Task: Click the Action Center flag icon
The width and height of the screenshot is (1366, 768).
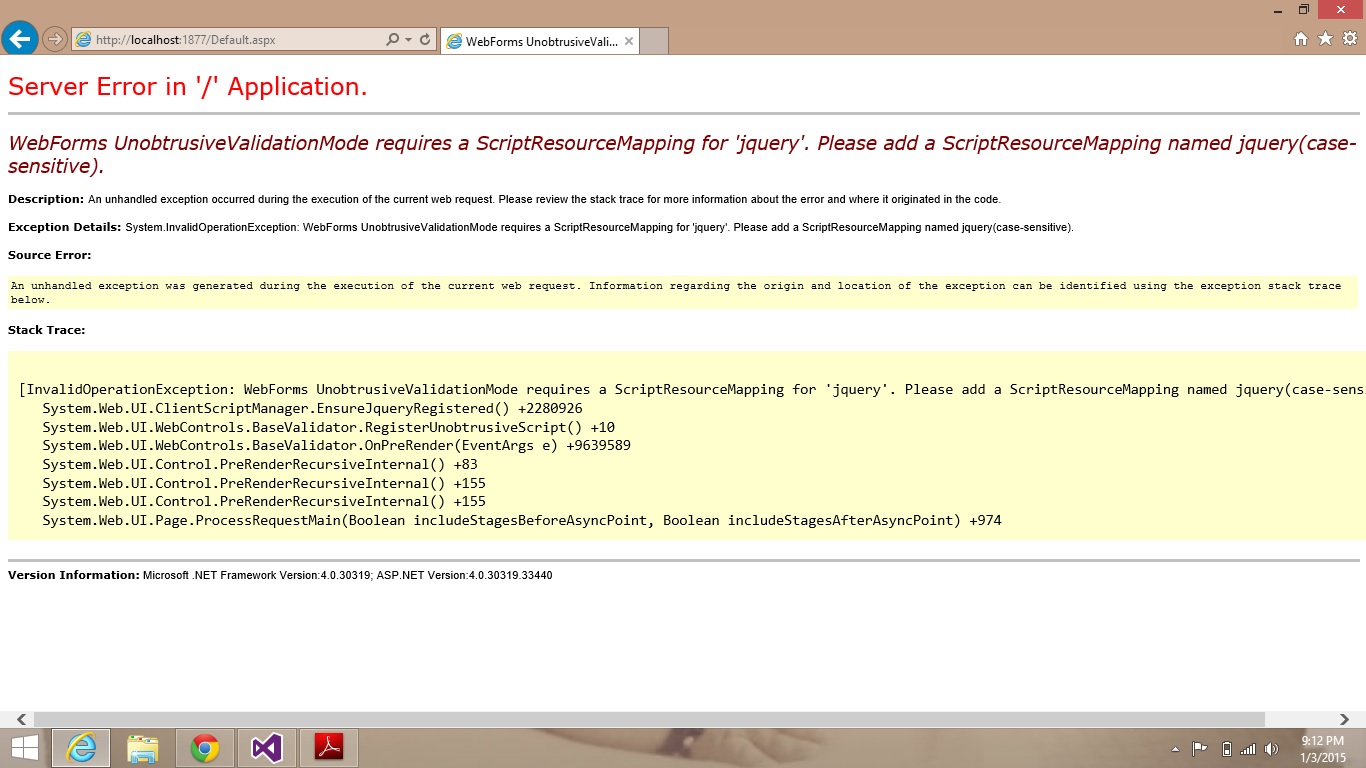Action: click(x=1199, y=748)
